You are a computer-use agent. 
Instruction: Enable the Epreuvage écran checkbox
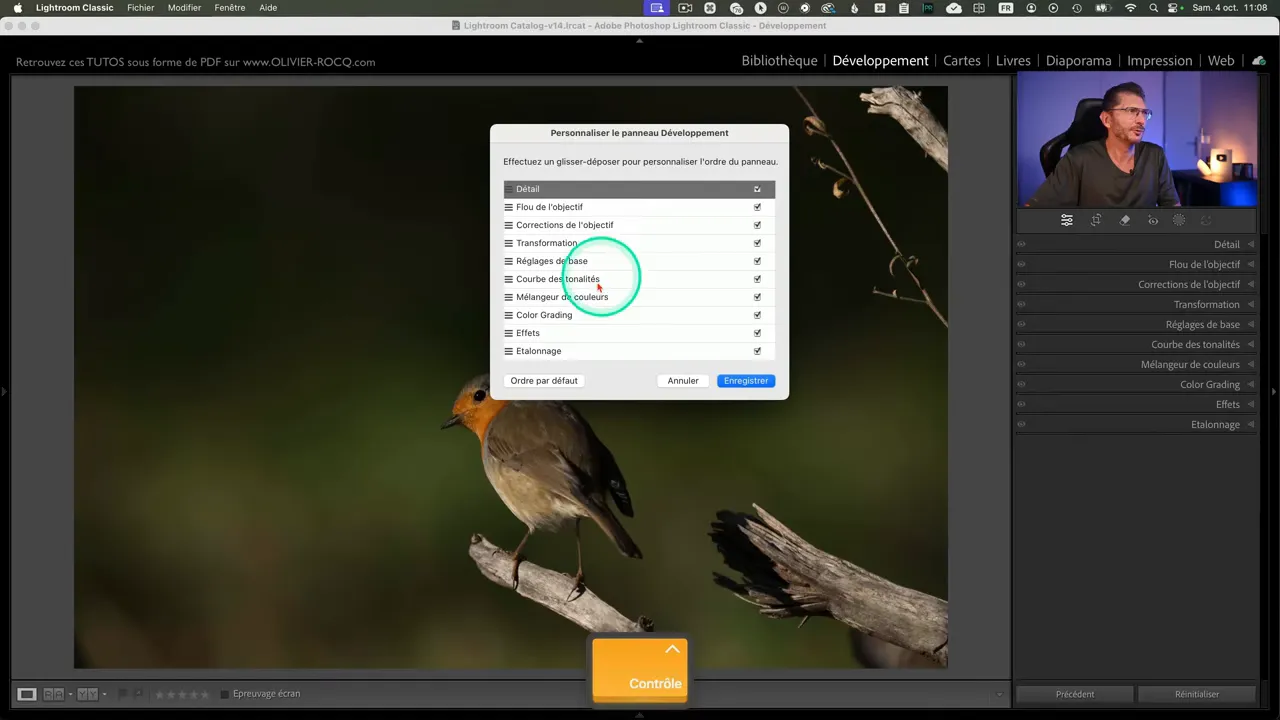(x=225, y=694)
